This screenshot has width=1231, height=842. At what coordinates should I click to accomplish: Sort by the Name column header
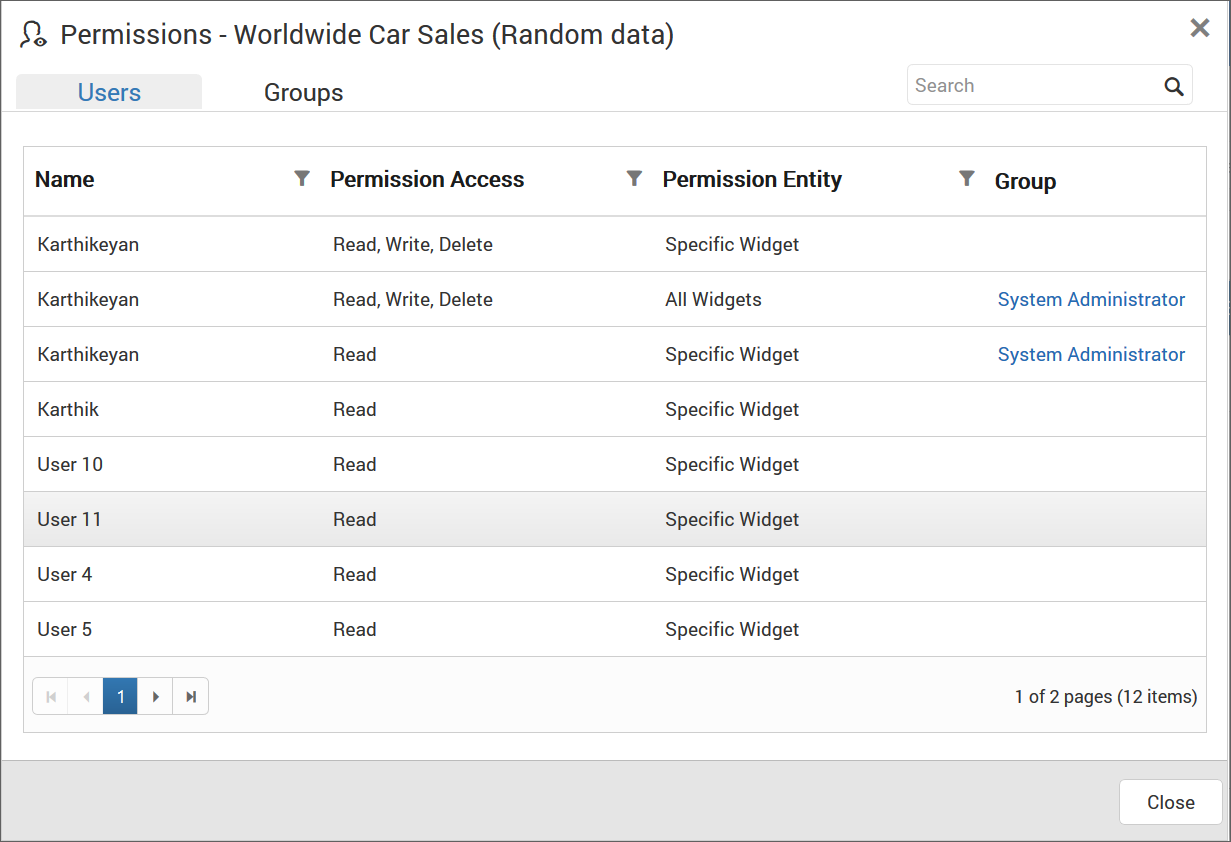pyautogui.click(x=65, y=180)
